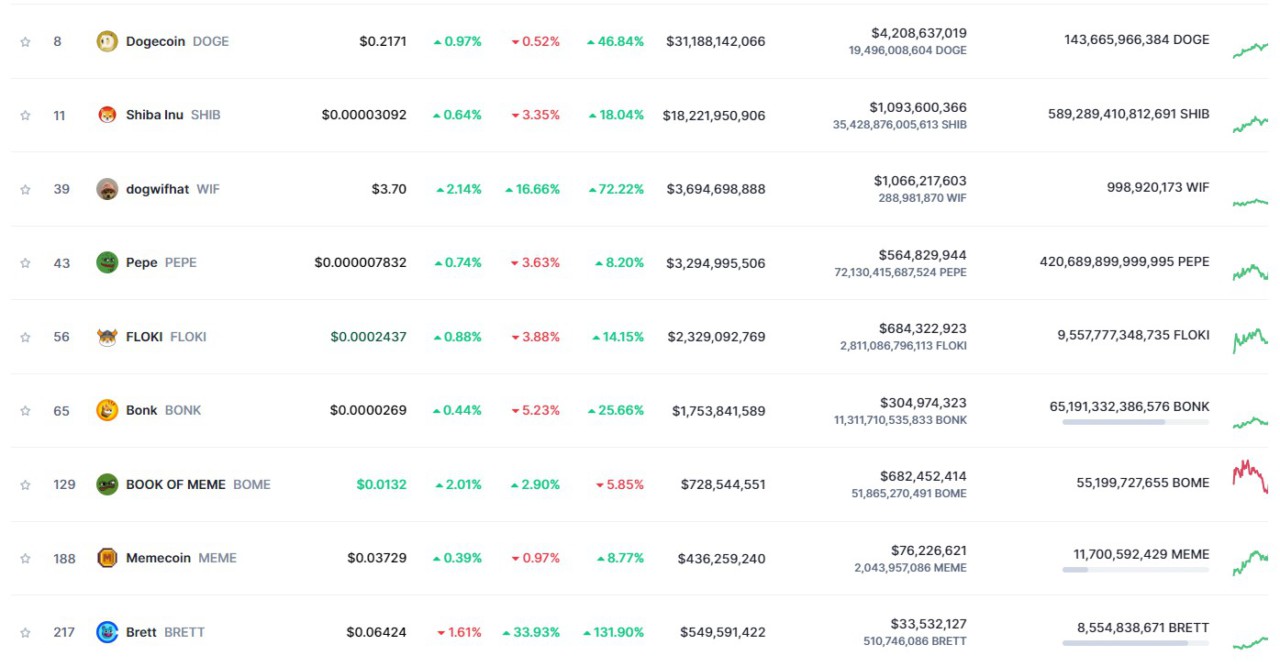Open the Memecoin name link
This screenshot has height=667, width=1280.
pyautogui.click(x=158, y=558)
